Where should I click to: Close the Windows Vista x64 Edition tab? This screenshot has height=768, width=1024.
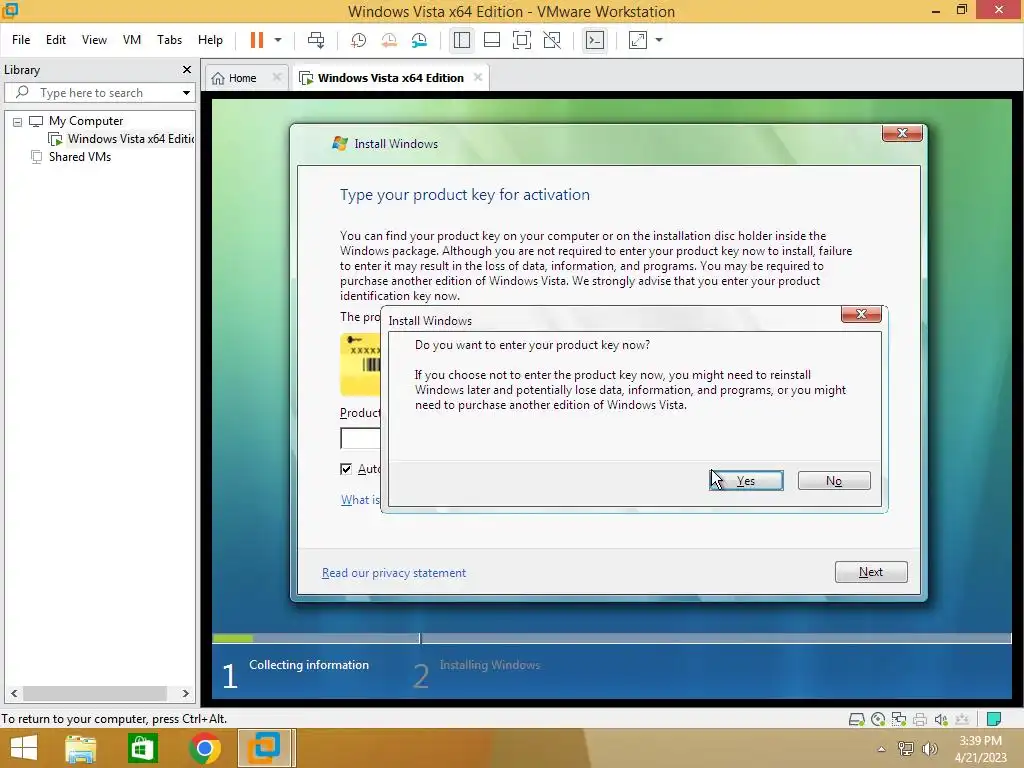tap(478, 77)
